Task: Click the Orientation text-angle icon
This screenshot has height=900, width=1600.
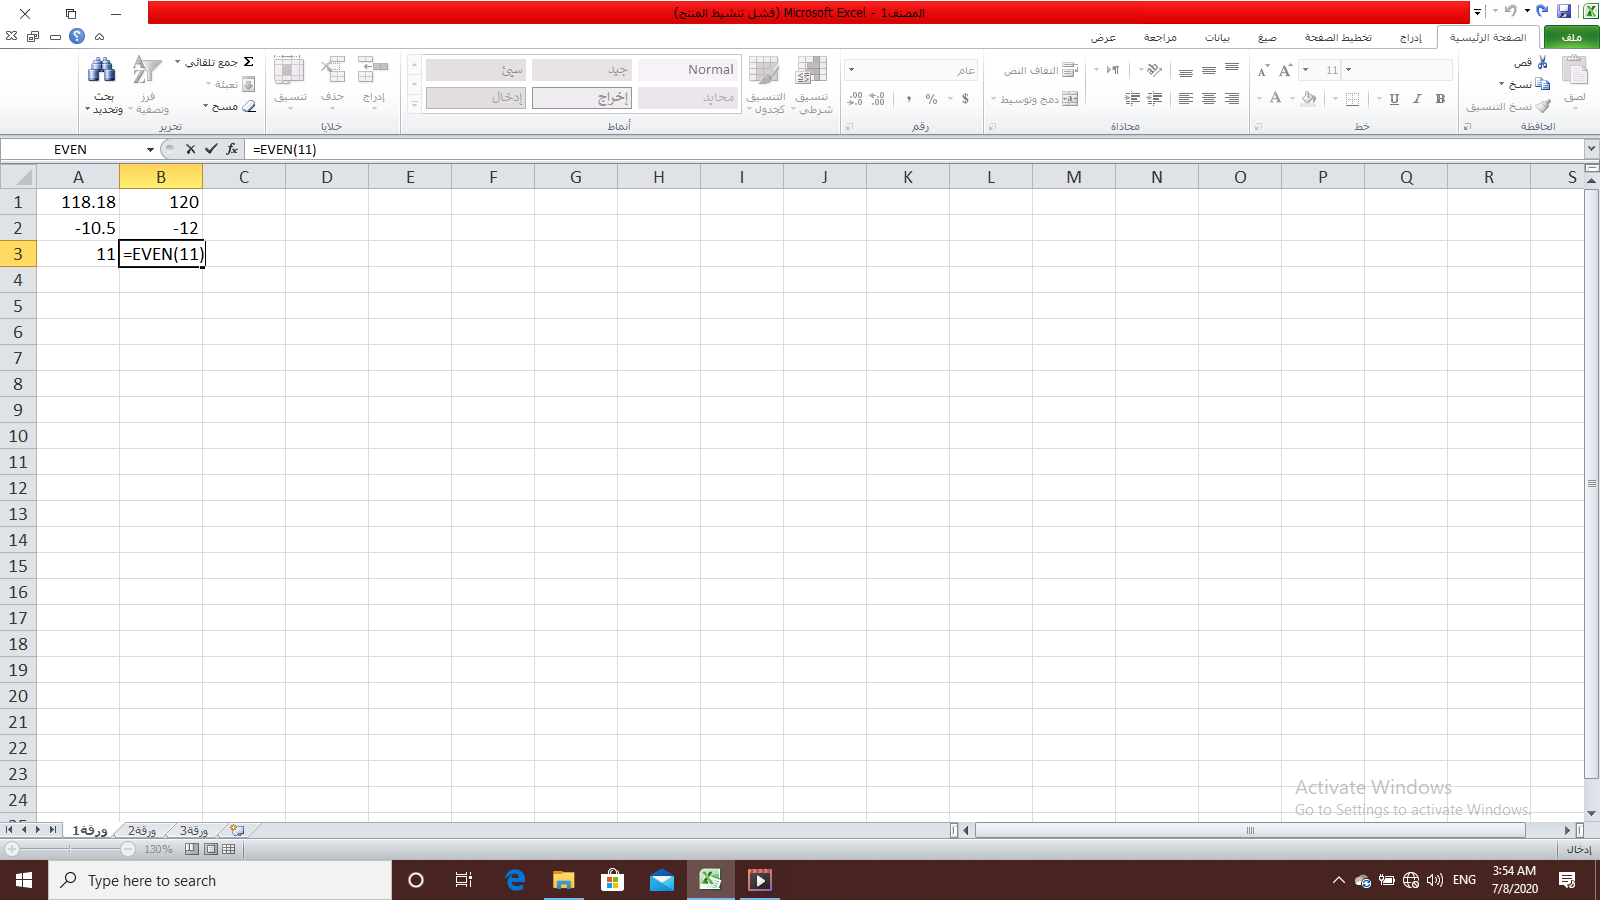Action: tap(1155, 70)
